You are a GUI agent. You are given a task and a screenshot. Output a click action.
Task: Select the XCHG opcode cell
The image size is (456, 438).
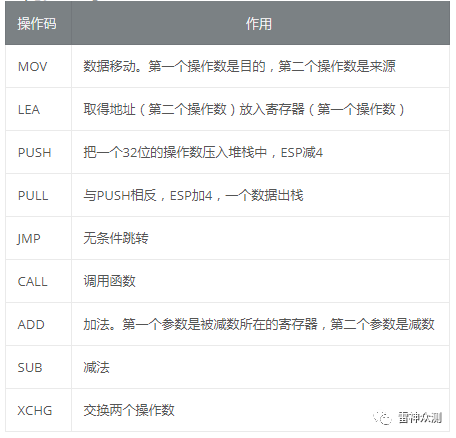tap(38, 410)
